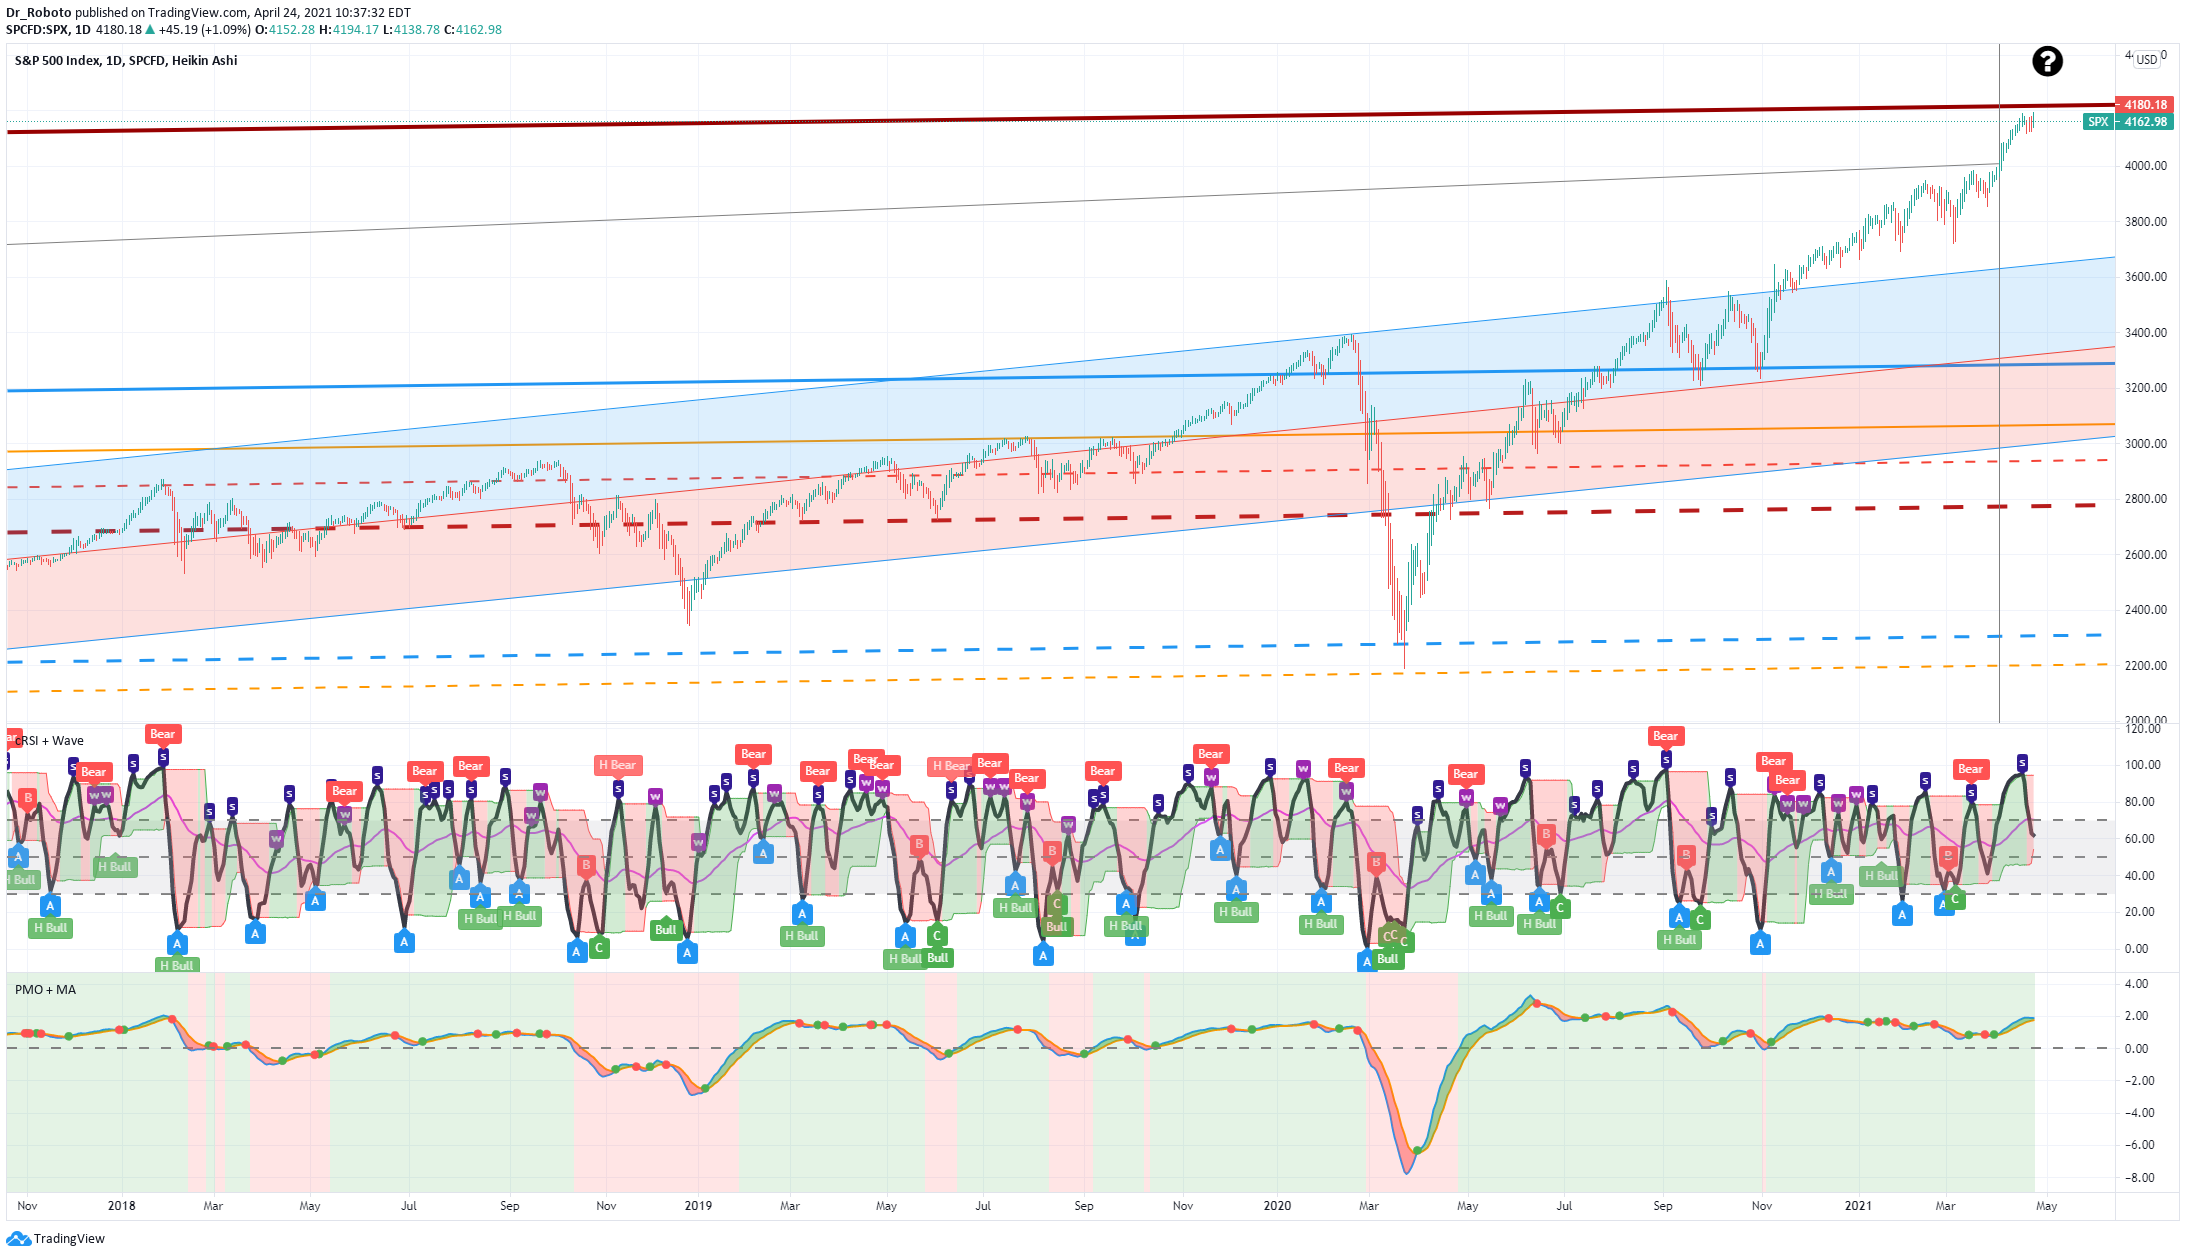Screen dimensions: 2186x1257
Task: Click the 40.00 value on cRSI scale
Action: [2139, 876]
